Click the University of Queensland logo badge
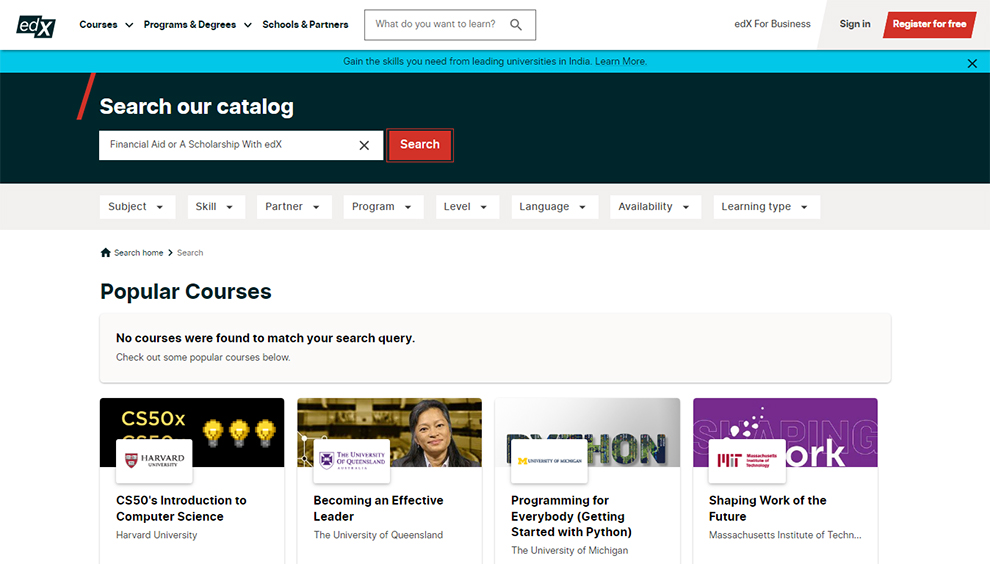Screen dimensions: 990x564 pyautogui.click(x=352, y=460)
